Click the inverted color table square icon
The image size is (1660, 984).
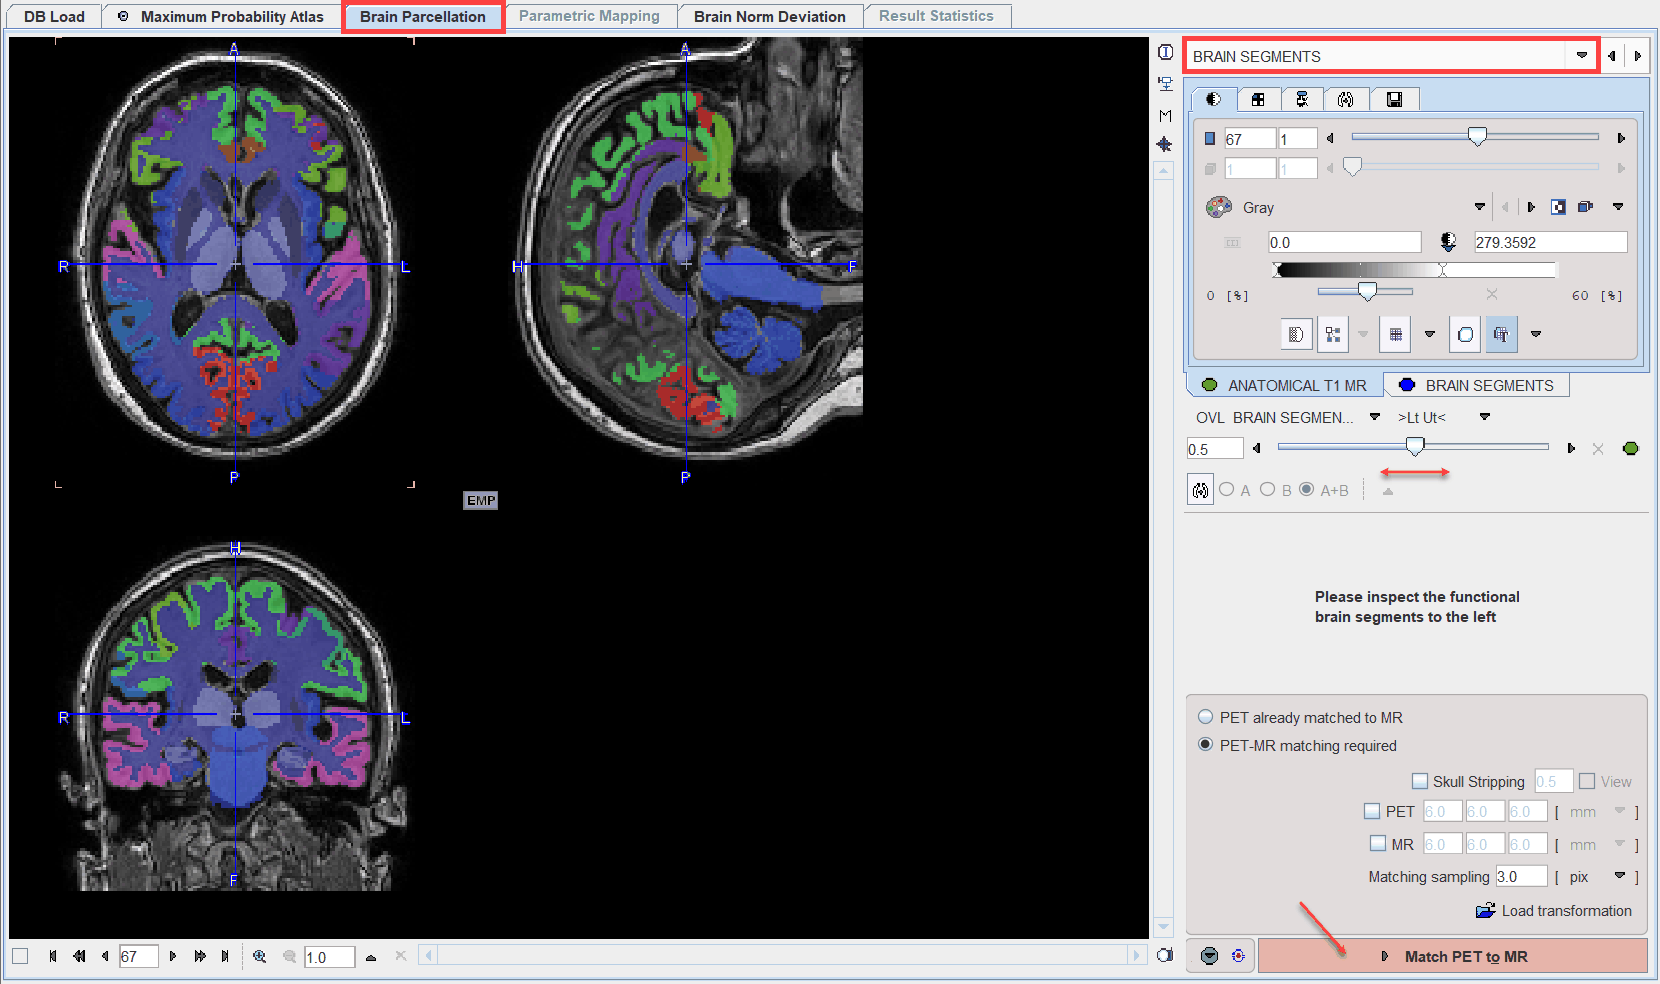click(1558, 207)
